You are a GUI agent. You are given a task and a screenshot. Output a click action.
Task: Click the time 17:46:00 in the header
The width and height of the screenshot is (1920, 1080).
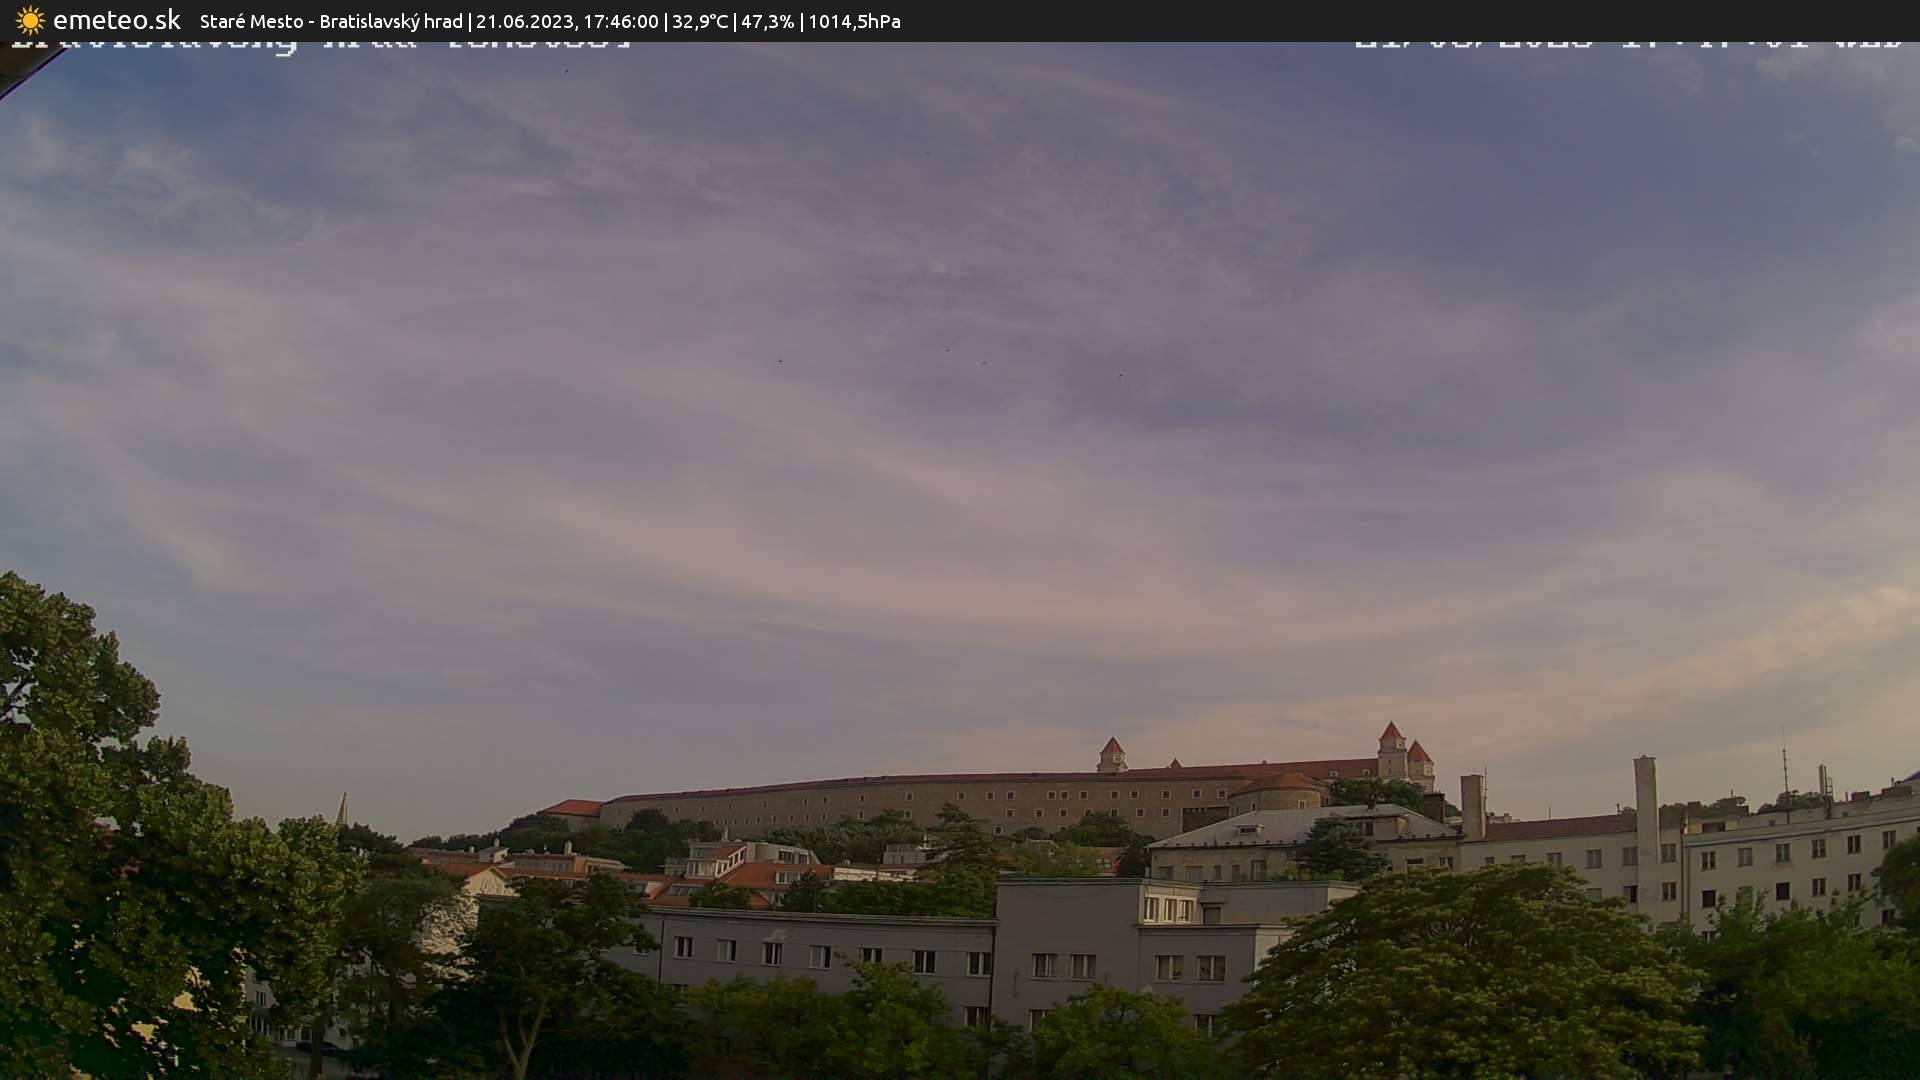[624, 21]
